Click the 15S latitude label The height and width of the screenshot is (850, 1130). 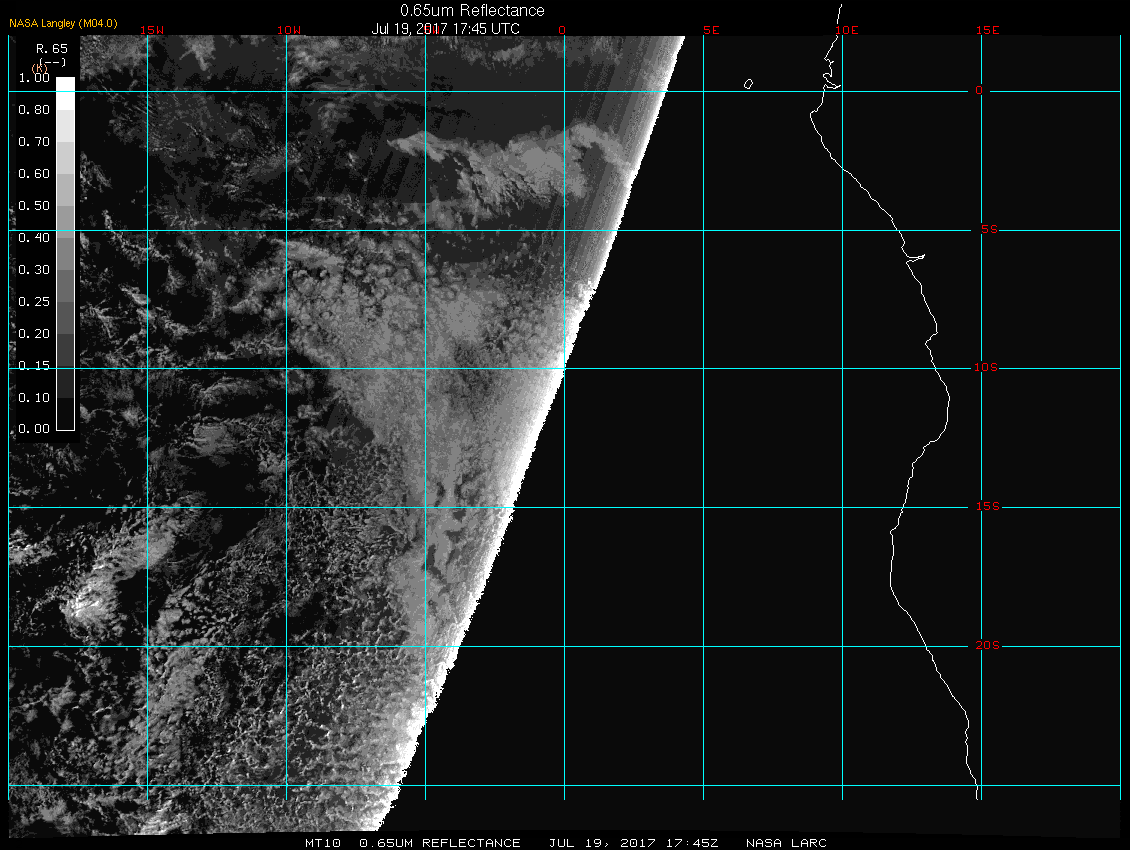(x=987, y=507)
